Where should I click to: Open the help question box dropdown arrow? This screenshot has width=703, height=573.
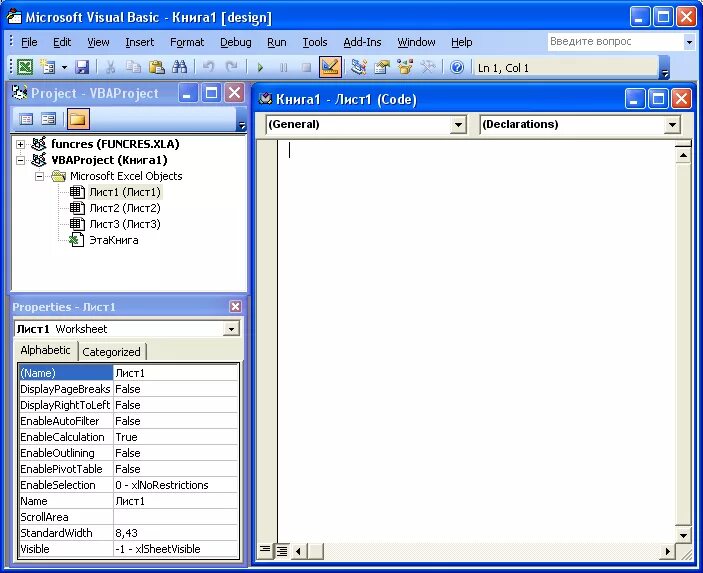689,42
